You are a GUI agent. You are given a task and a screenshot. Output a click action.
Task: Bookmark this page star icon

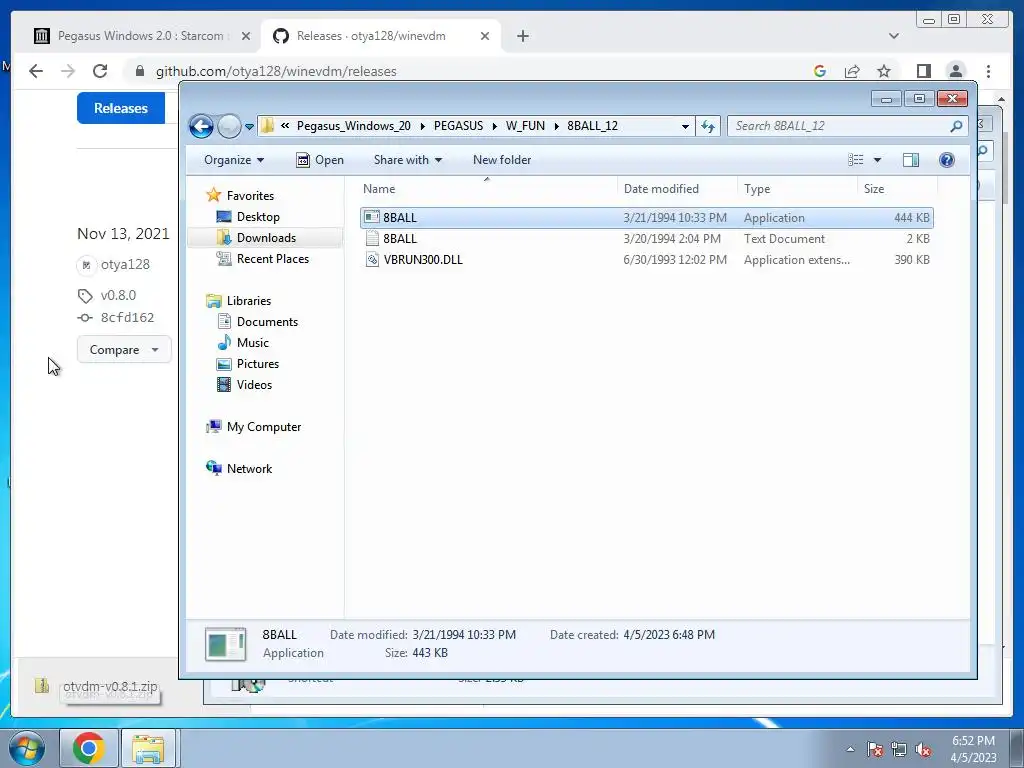click(884, 71)
